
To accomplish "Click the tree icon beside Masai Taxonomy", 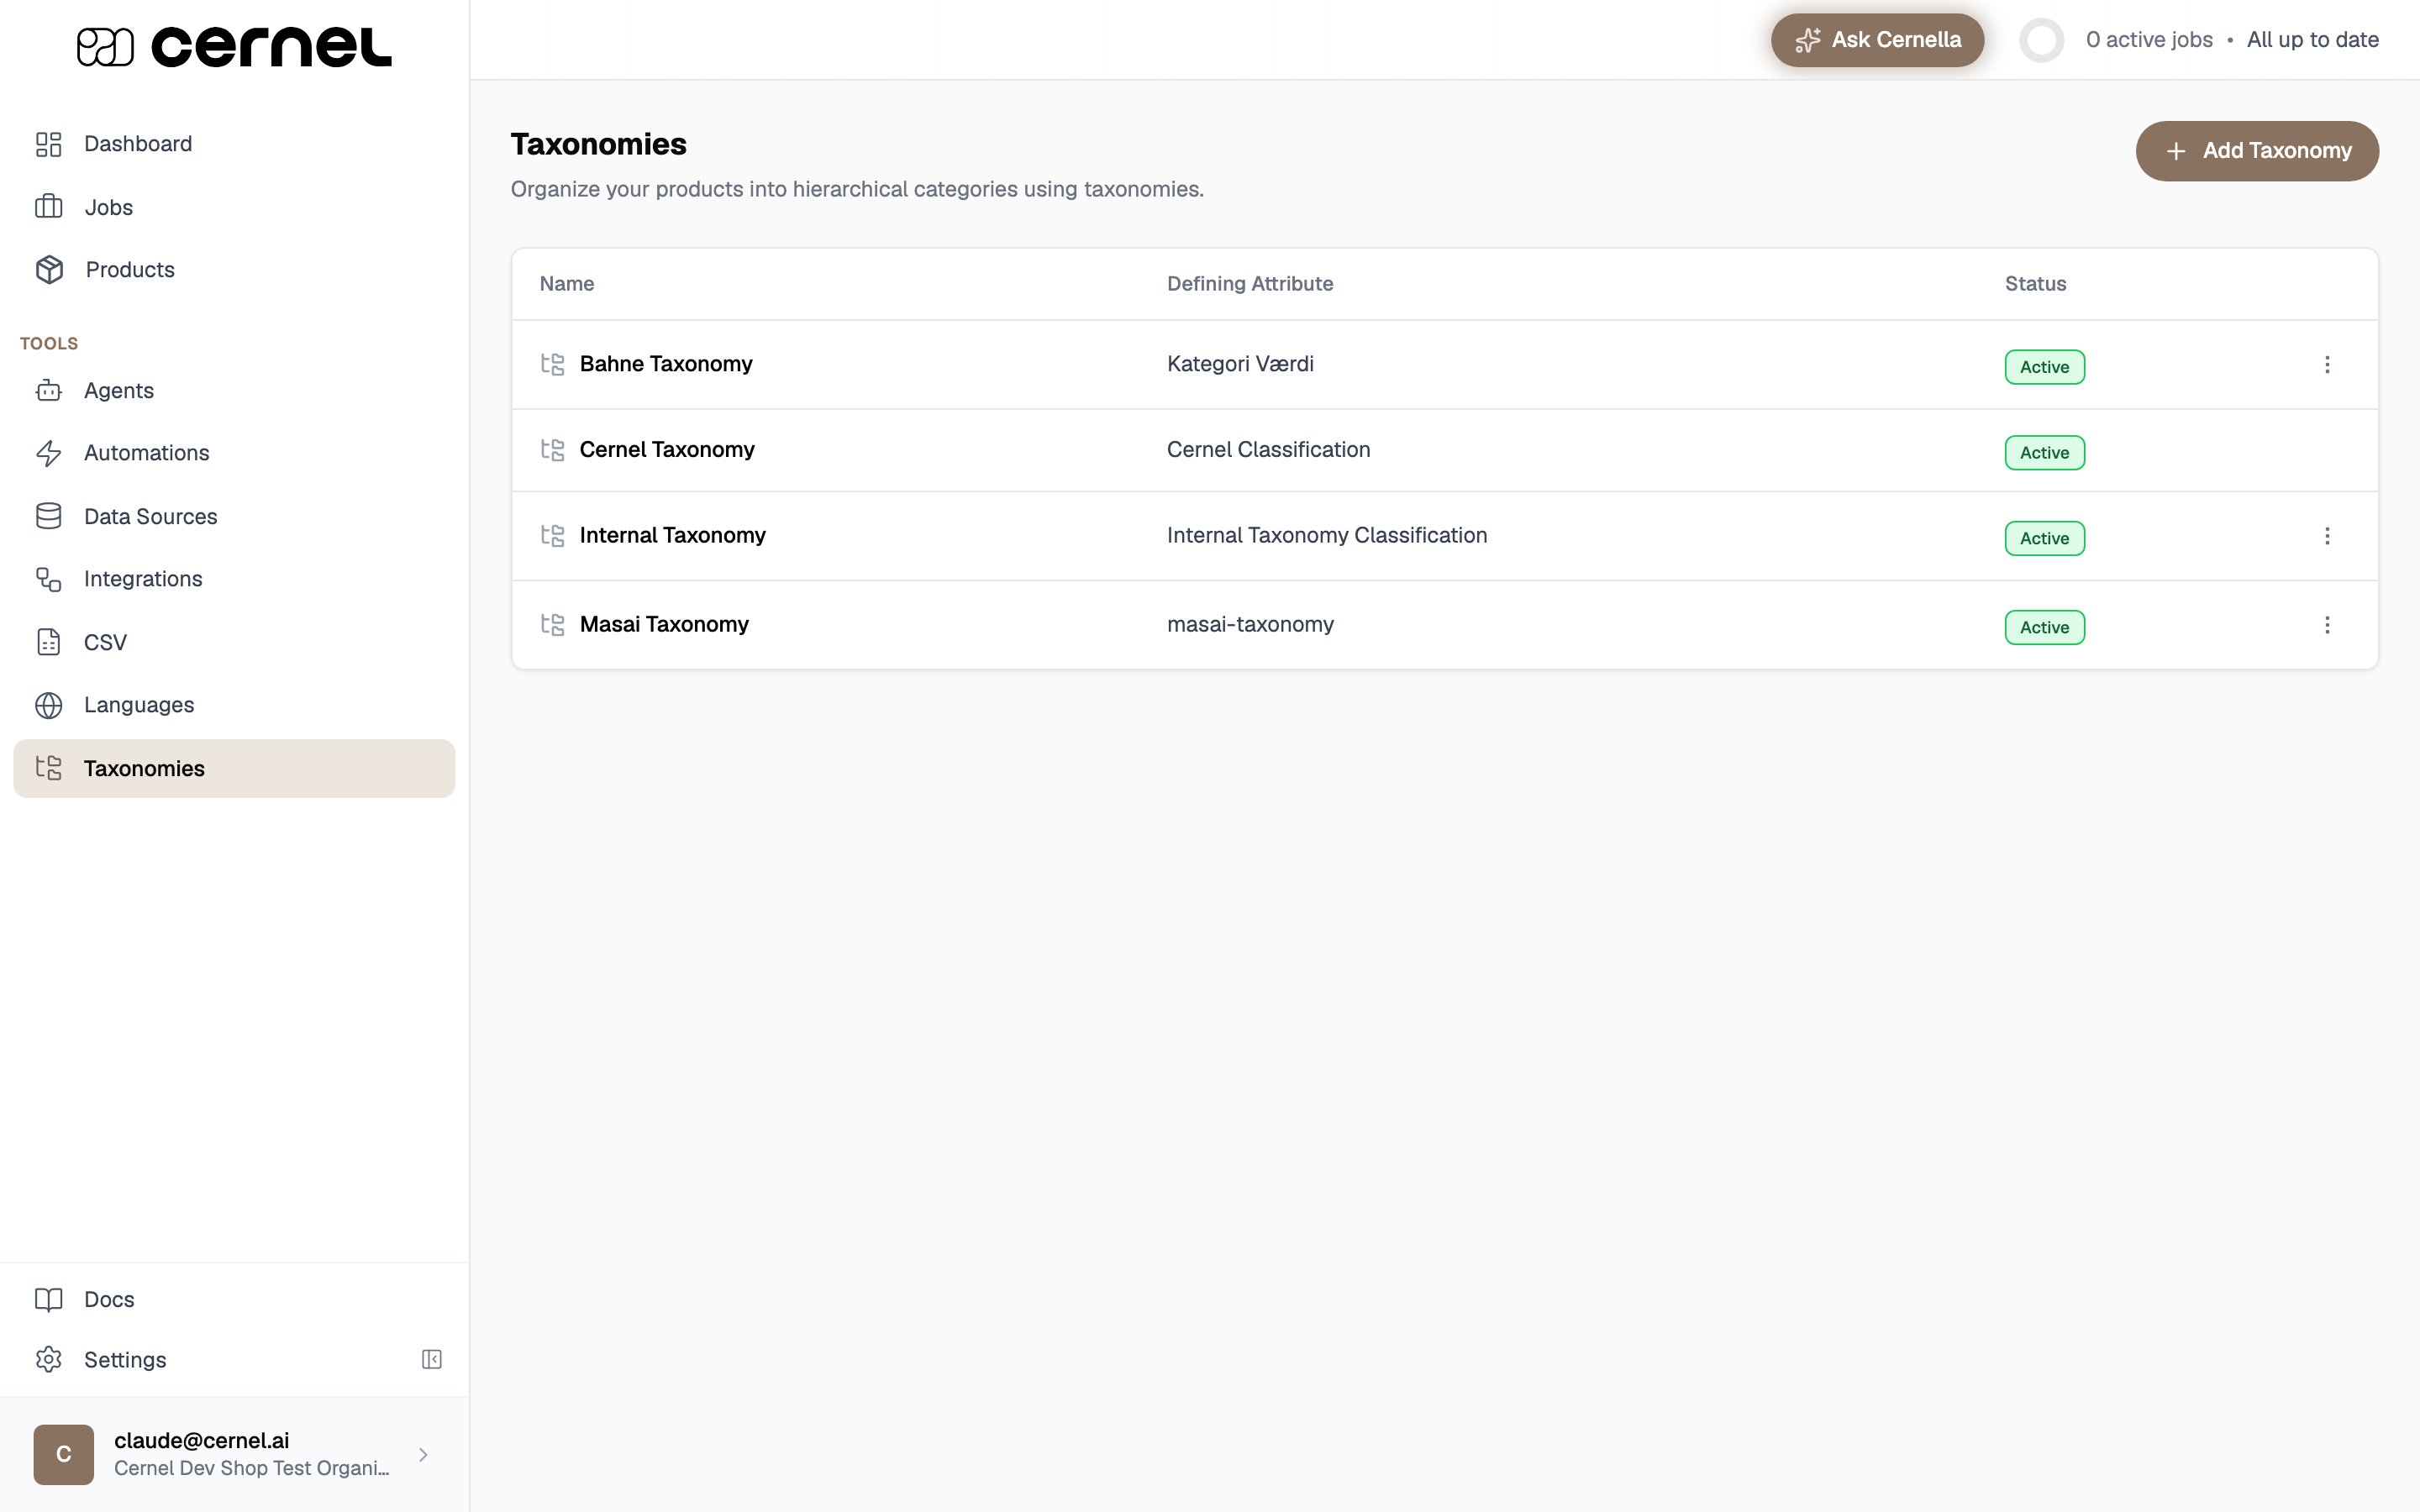I will click(x=553, y=625).
